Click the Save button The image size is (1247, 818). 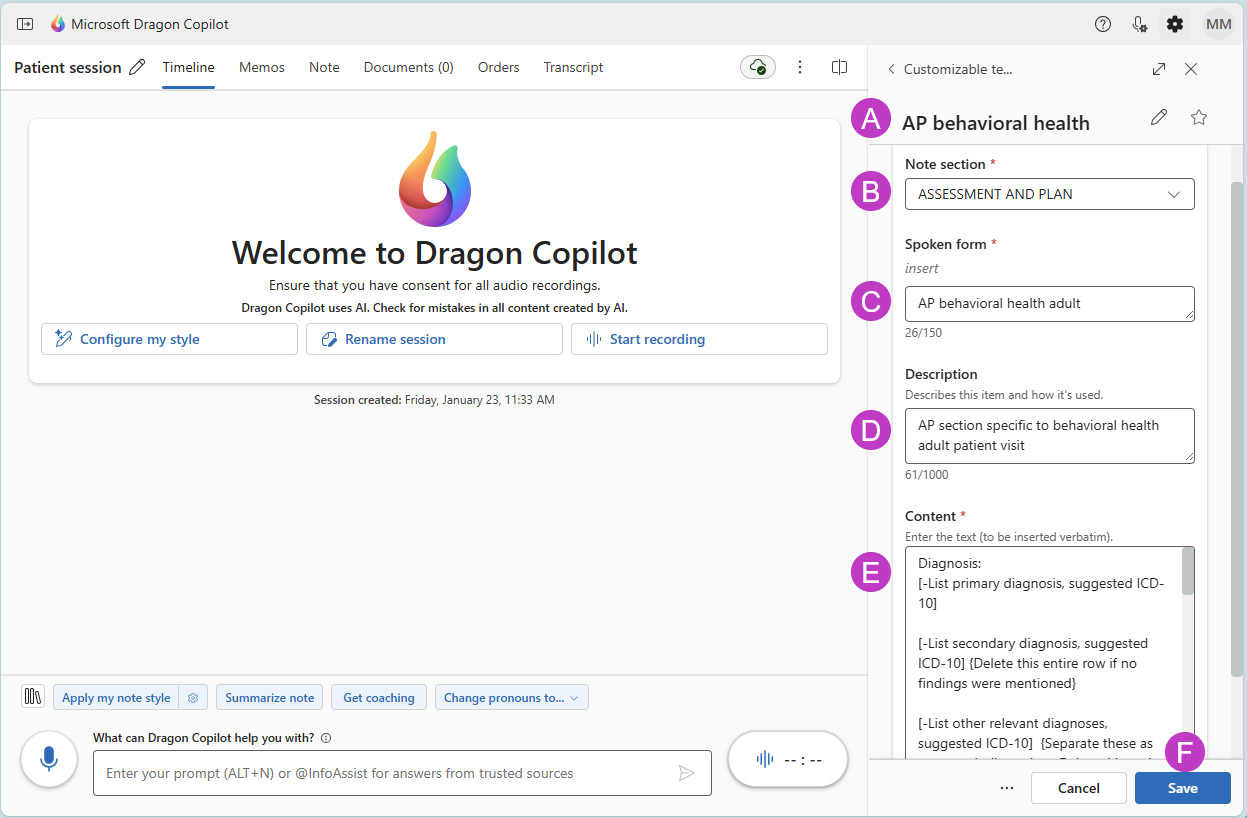pyautogui.click(x=1182, y=788)
